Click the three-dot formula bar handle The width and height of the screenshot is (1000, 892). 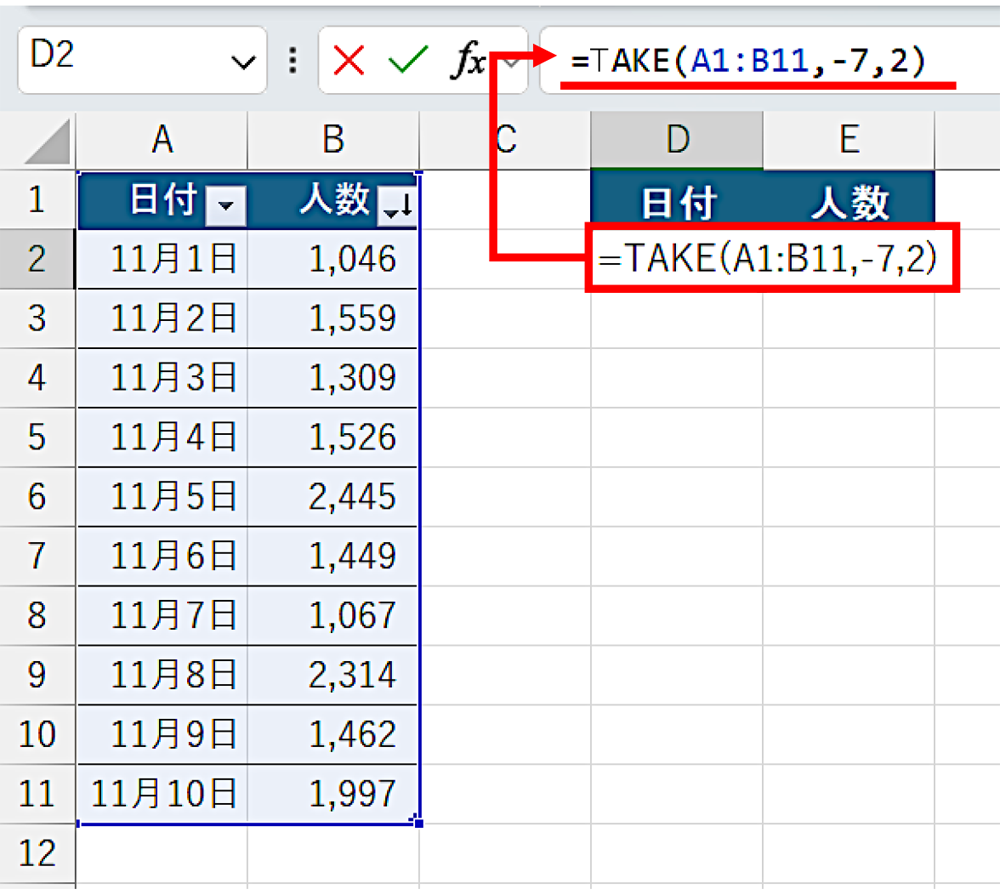tap(293, 61)
